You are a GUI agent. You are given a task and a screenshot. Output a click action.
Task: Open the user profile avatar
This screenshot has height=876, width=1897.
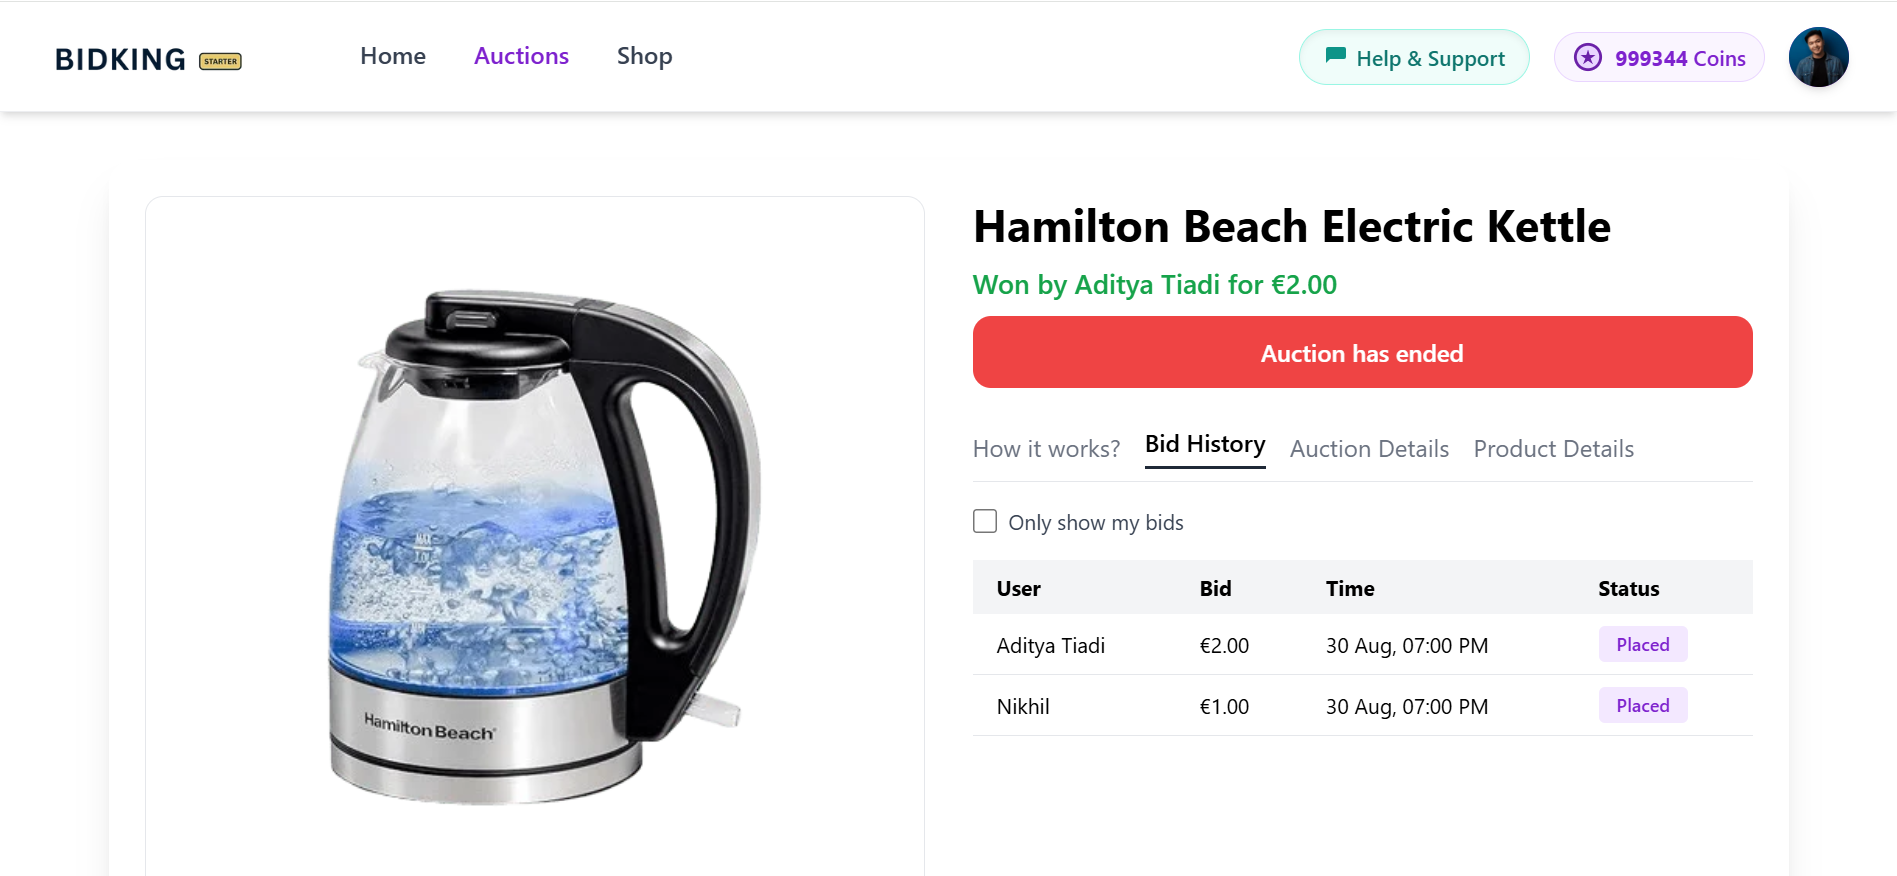(1817, 57)
